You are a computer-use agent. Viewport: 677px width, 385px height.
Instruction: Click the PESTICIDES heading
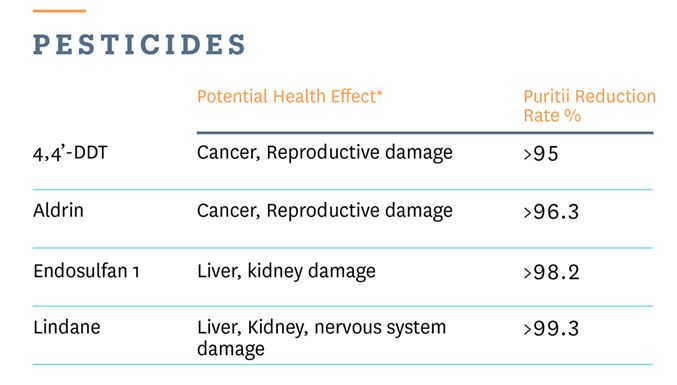(x=139, y=44)
